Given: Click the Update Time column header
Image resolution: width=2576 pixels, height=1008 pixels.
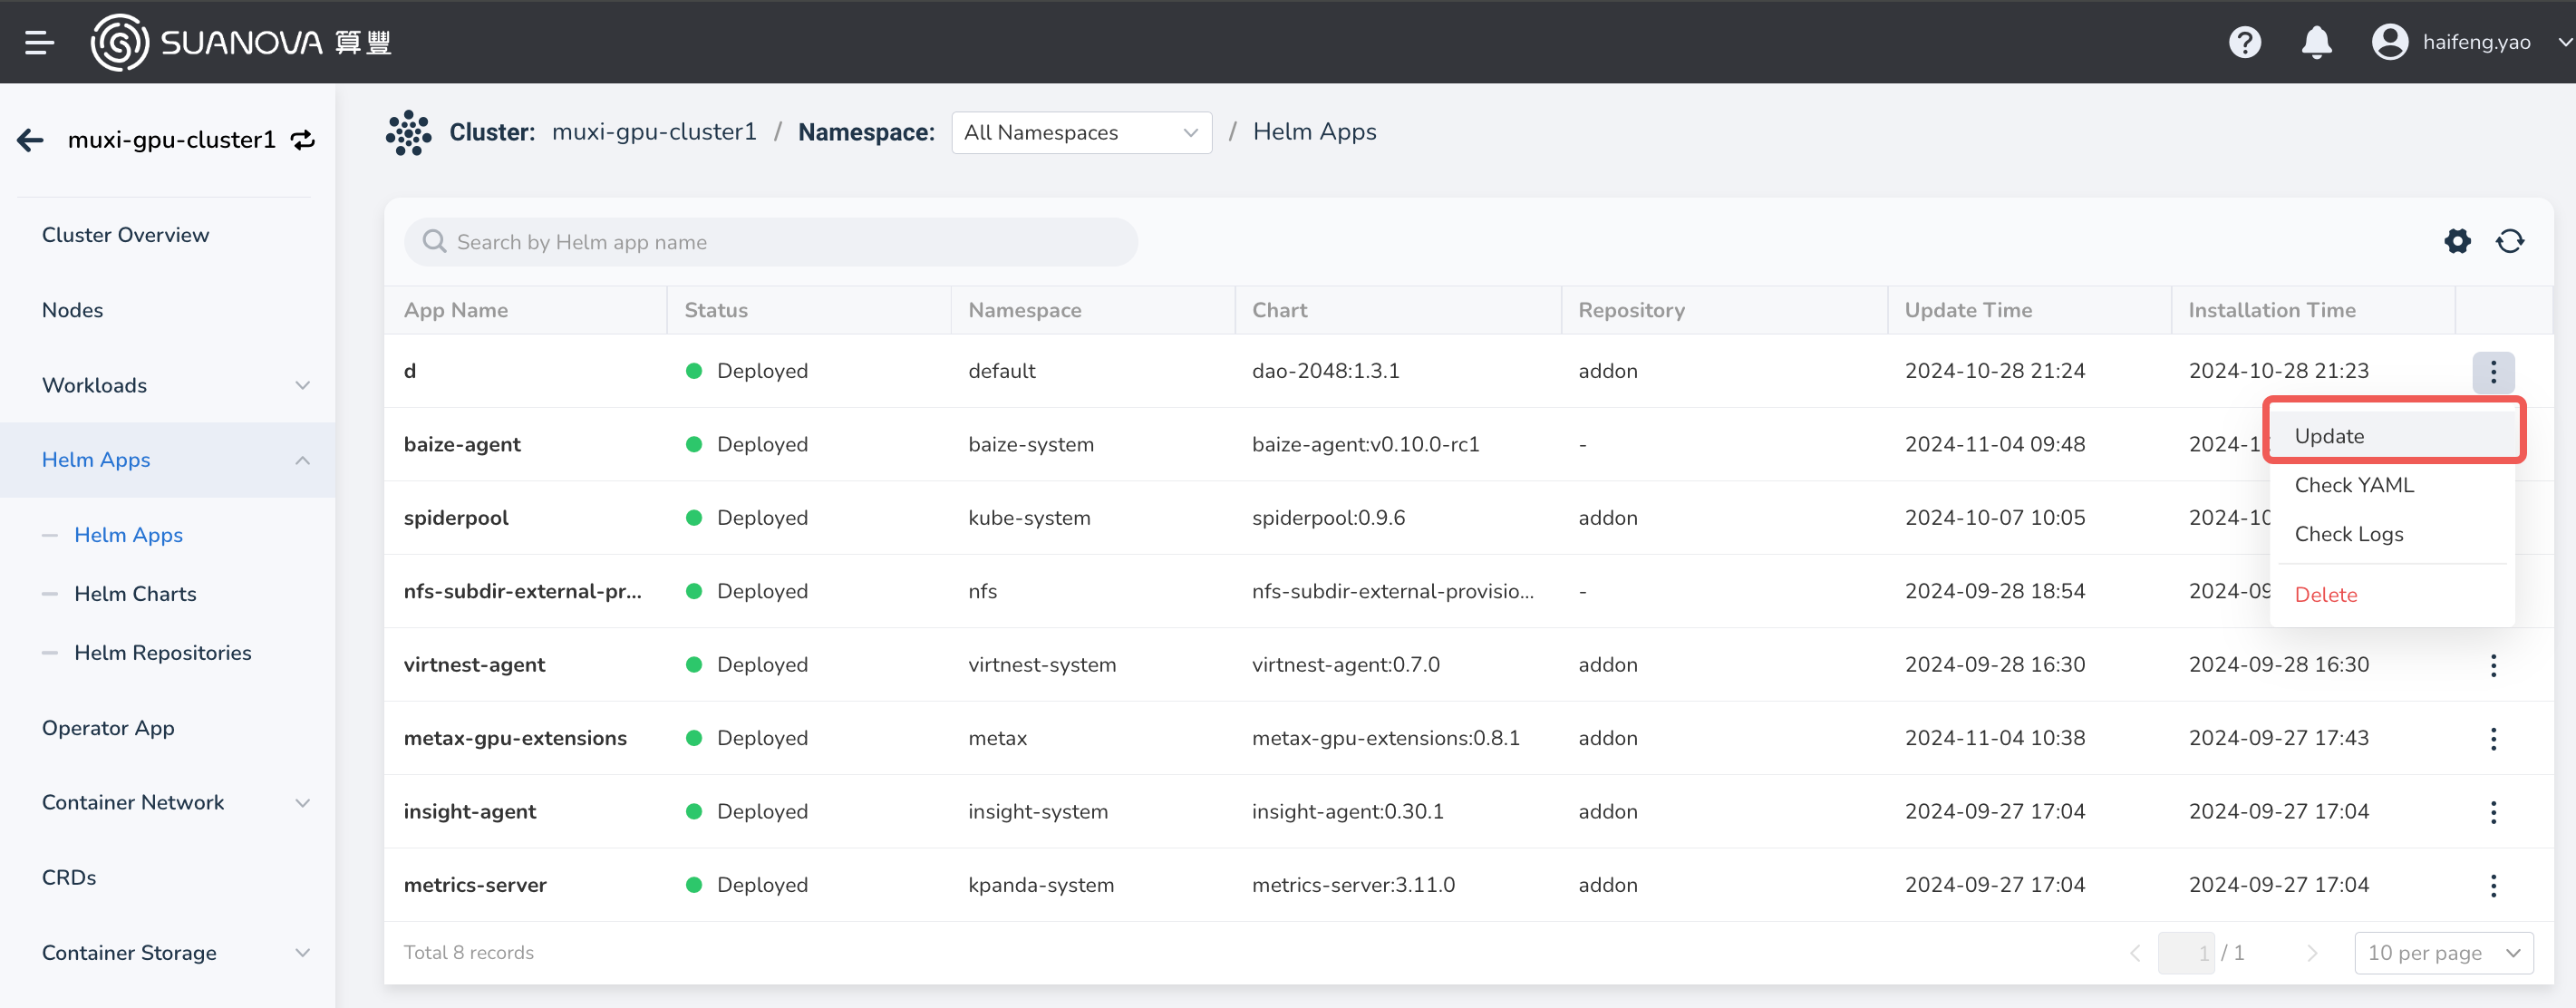Looking at the screenshot, I should click(x=1968, y=310).
